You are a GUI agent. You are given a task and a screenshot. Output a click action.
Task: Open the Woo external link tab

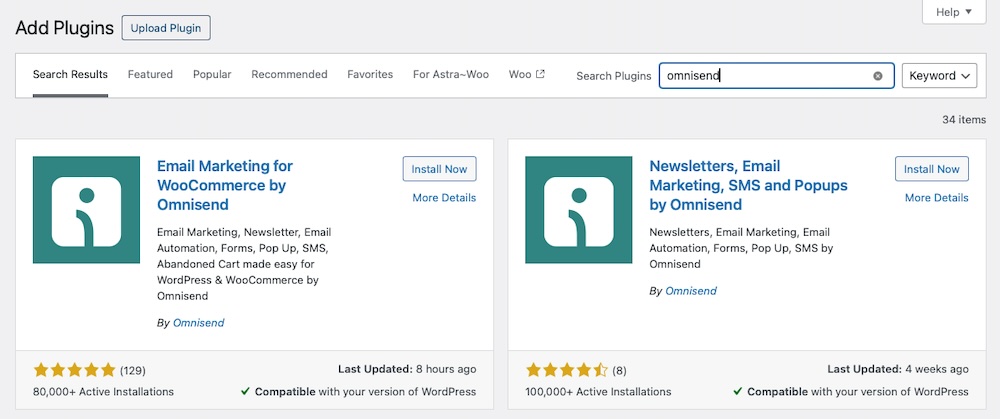[x=526, y=75]
